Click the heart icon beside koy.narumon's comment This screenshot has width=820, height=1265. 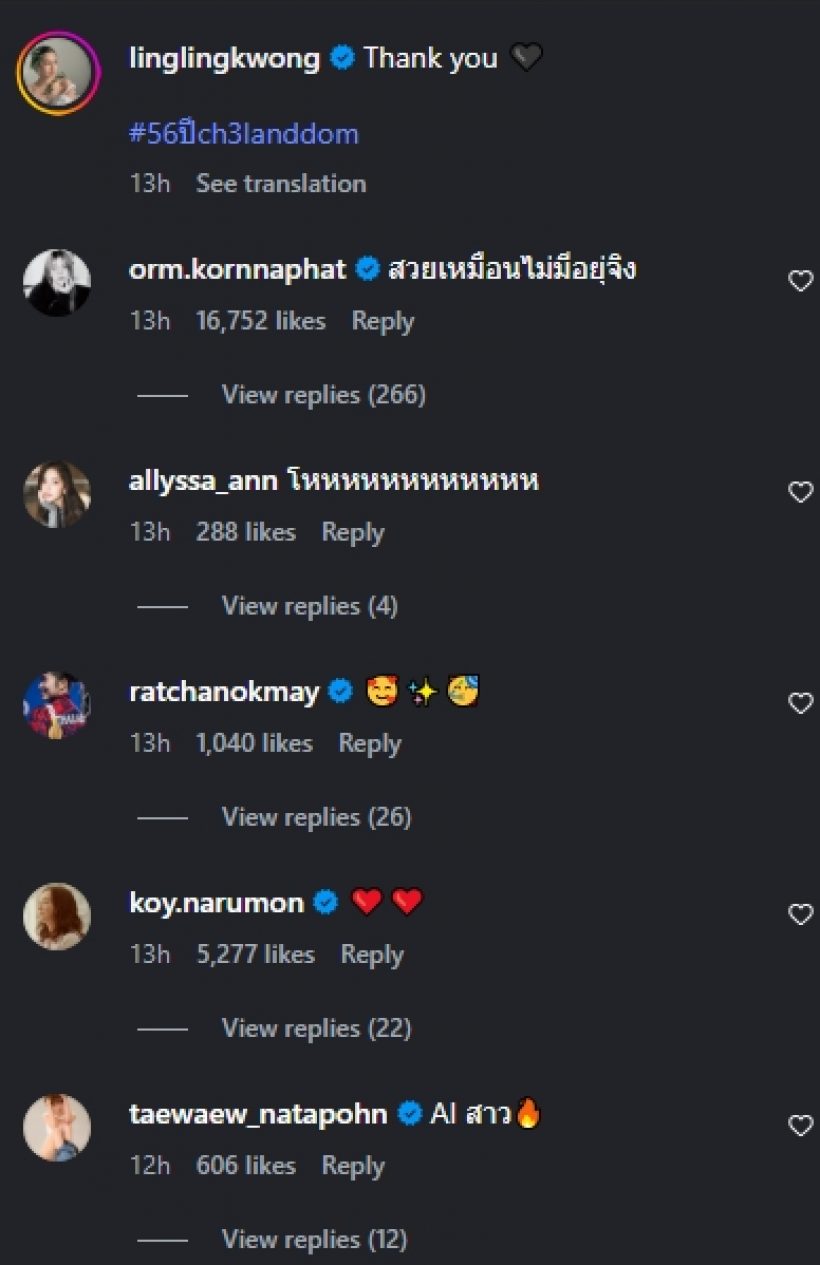click(800, 915)
